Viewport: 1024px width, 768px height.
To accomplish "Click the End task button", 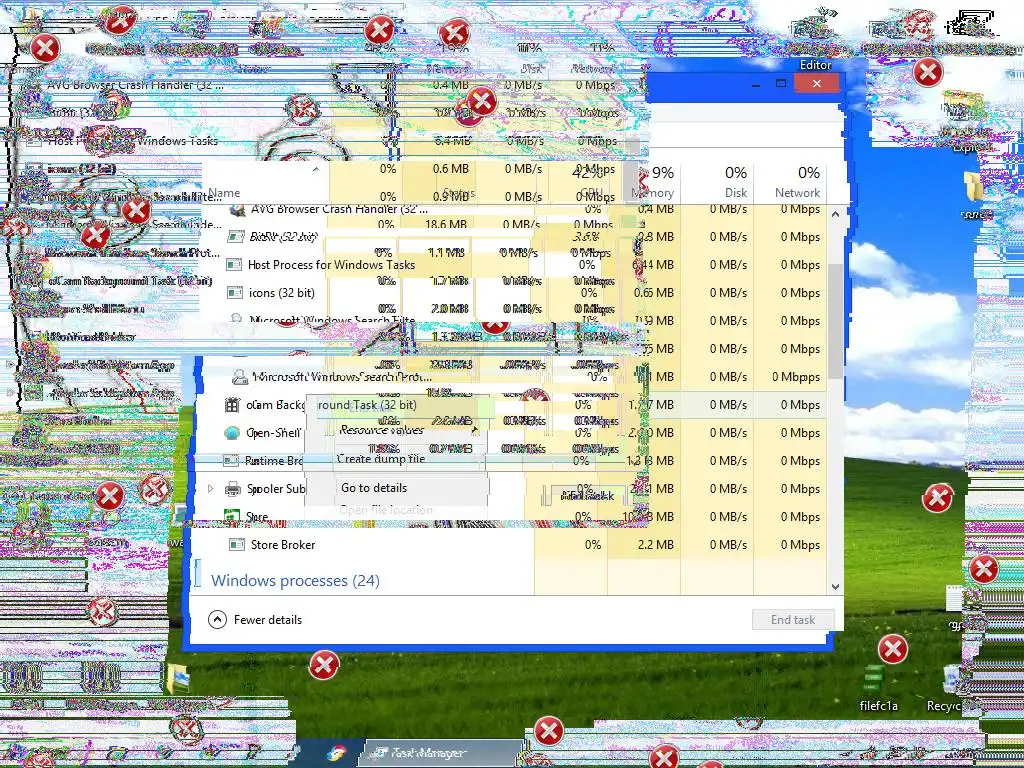I will pyautogui.click(x=793, y=620).
